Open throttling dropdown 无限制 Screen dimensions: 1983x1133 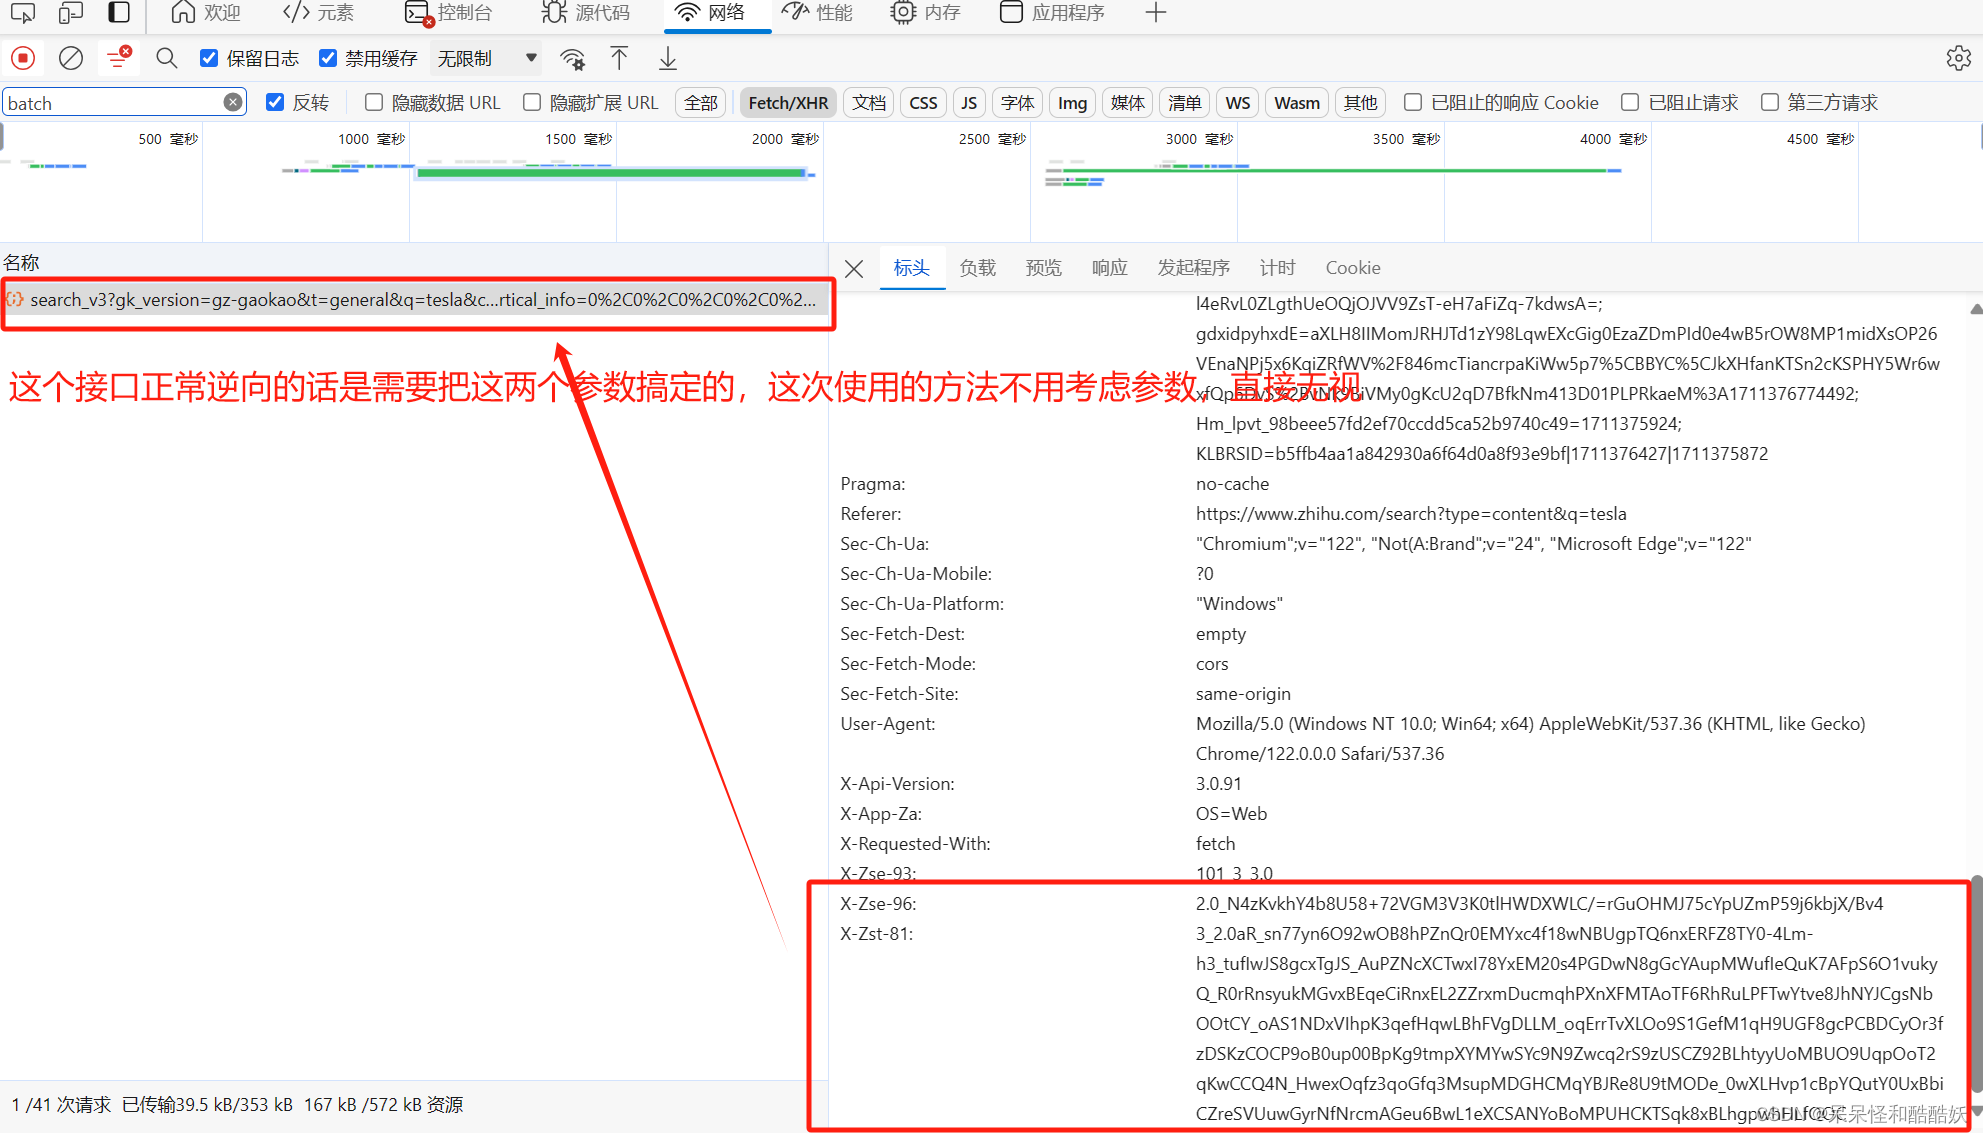coord(487,58)
